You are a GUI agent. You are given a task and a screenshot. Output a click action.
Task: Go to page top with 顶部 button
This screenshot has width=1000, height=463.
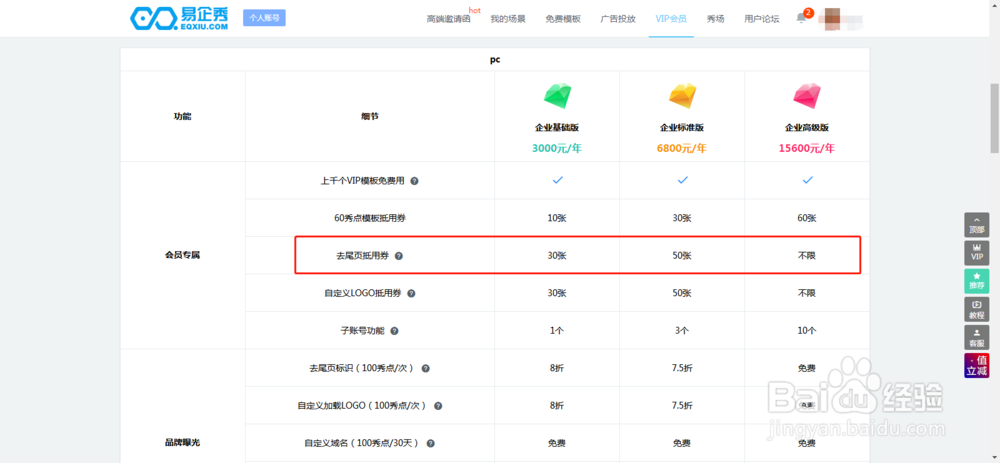976,224
